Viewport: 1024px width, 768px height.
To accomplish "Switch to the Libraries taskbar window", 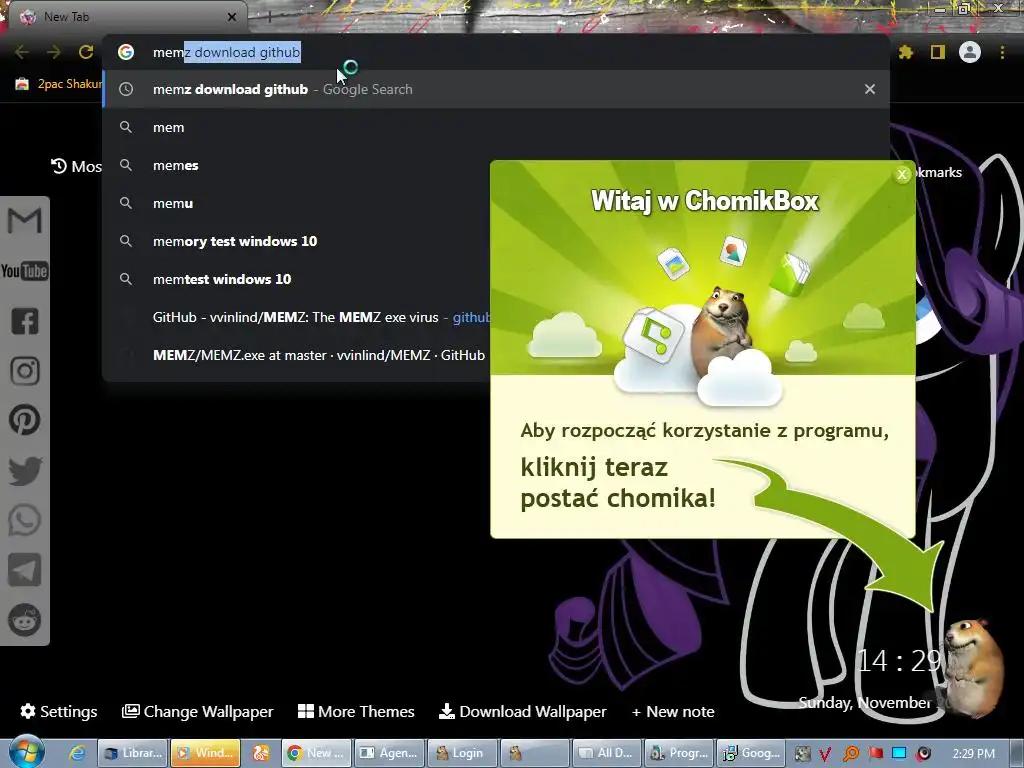I will coord(133,753).
